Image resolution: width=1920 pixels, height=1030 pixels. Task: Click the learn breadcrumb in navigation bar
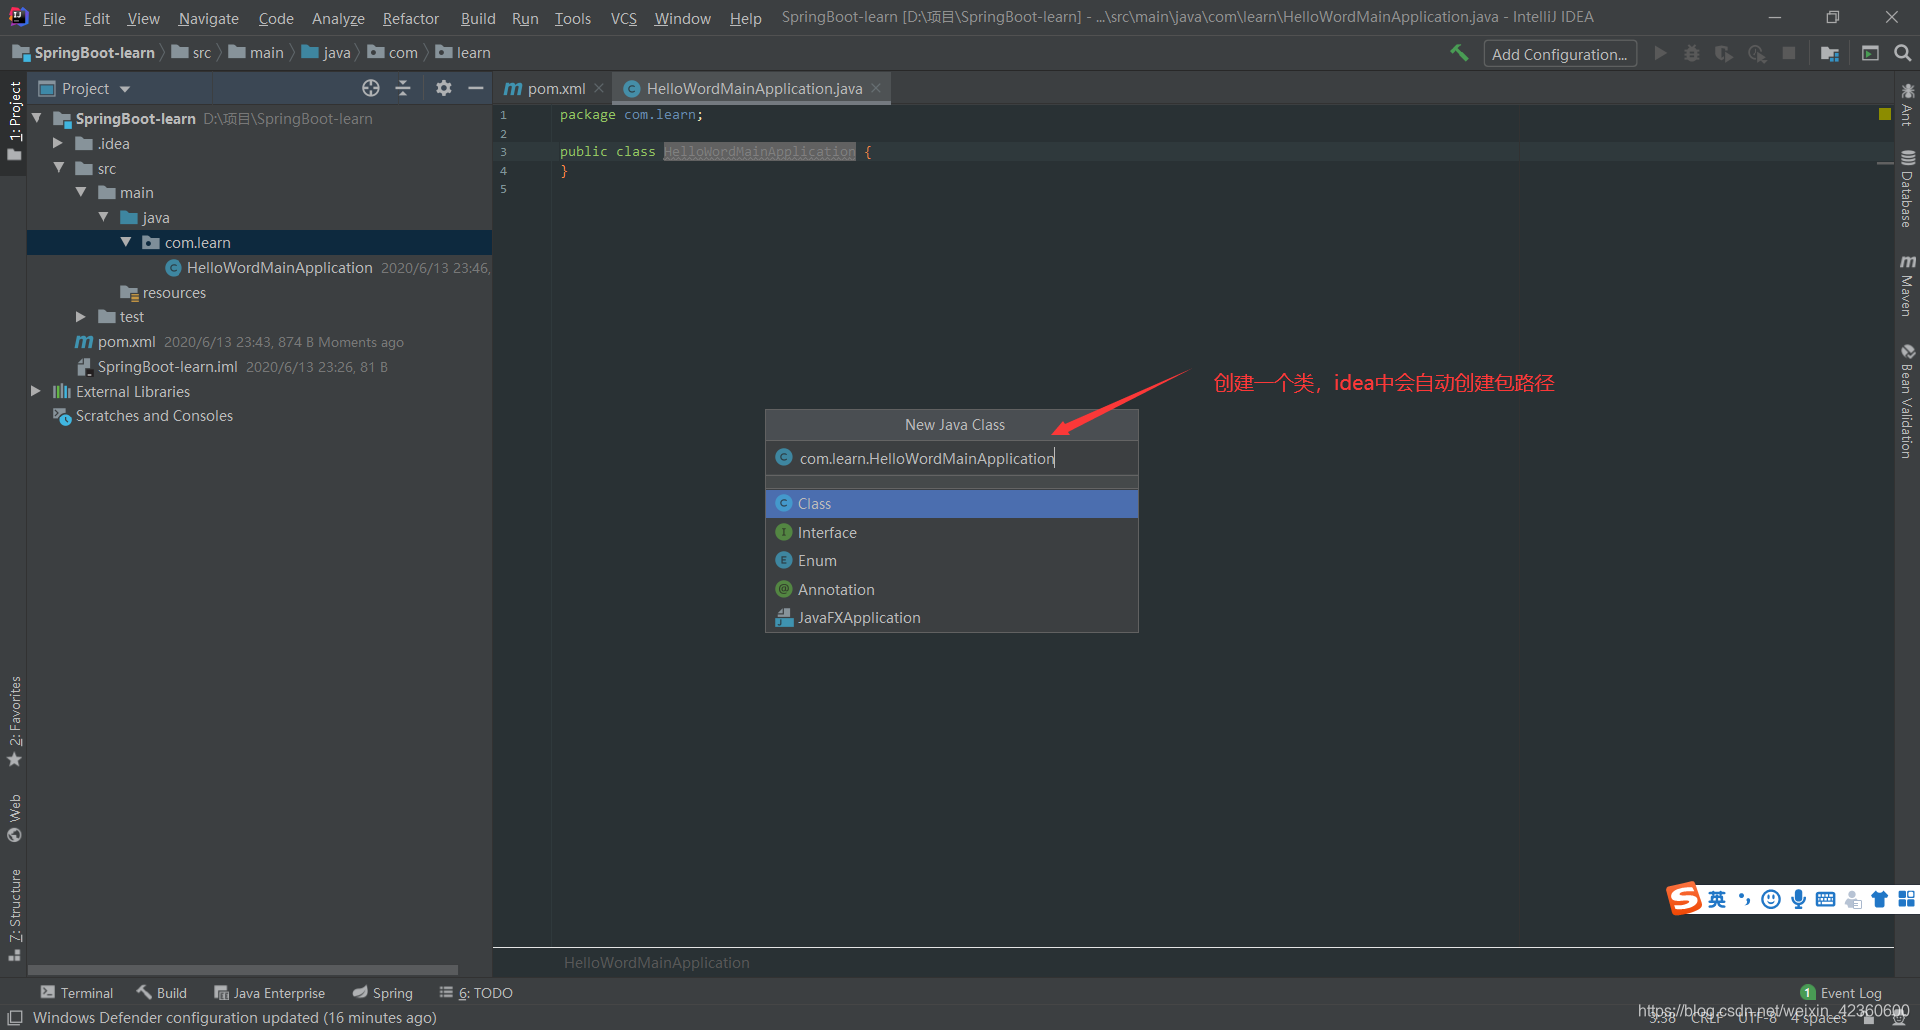click(x=463, y=52)
